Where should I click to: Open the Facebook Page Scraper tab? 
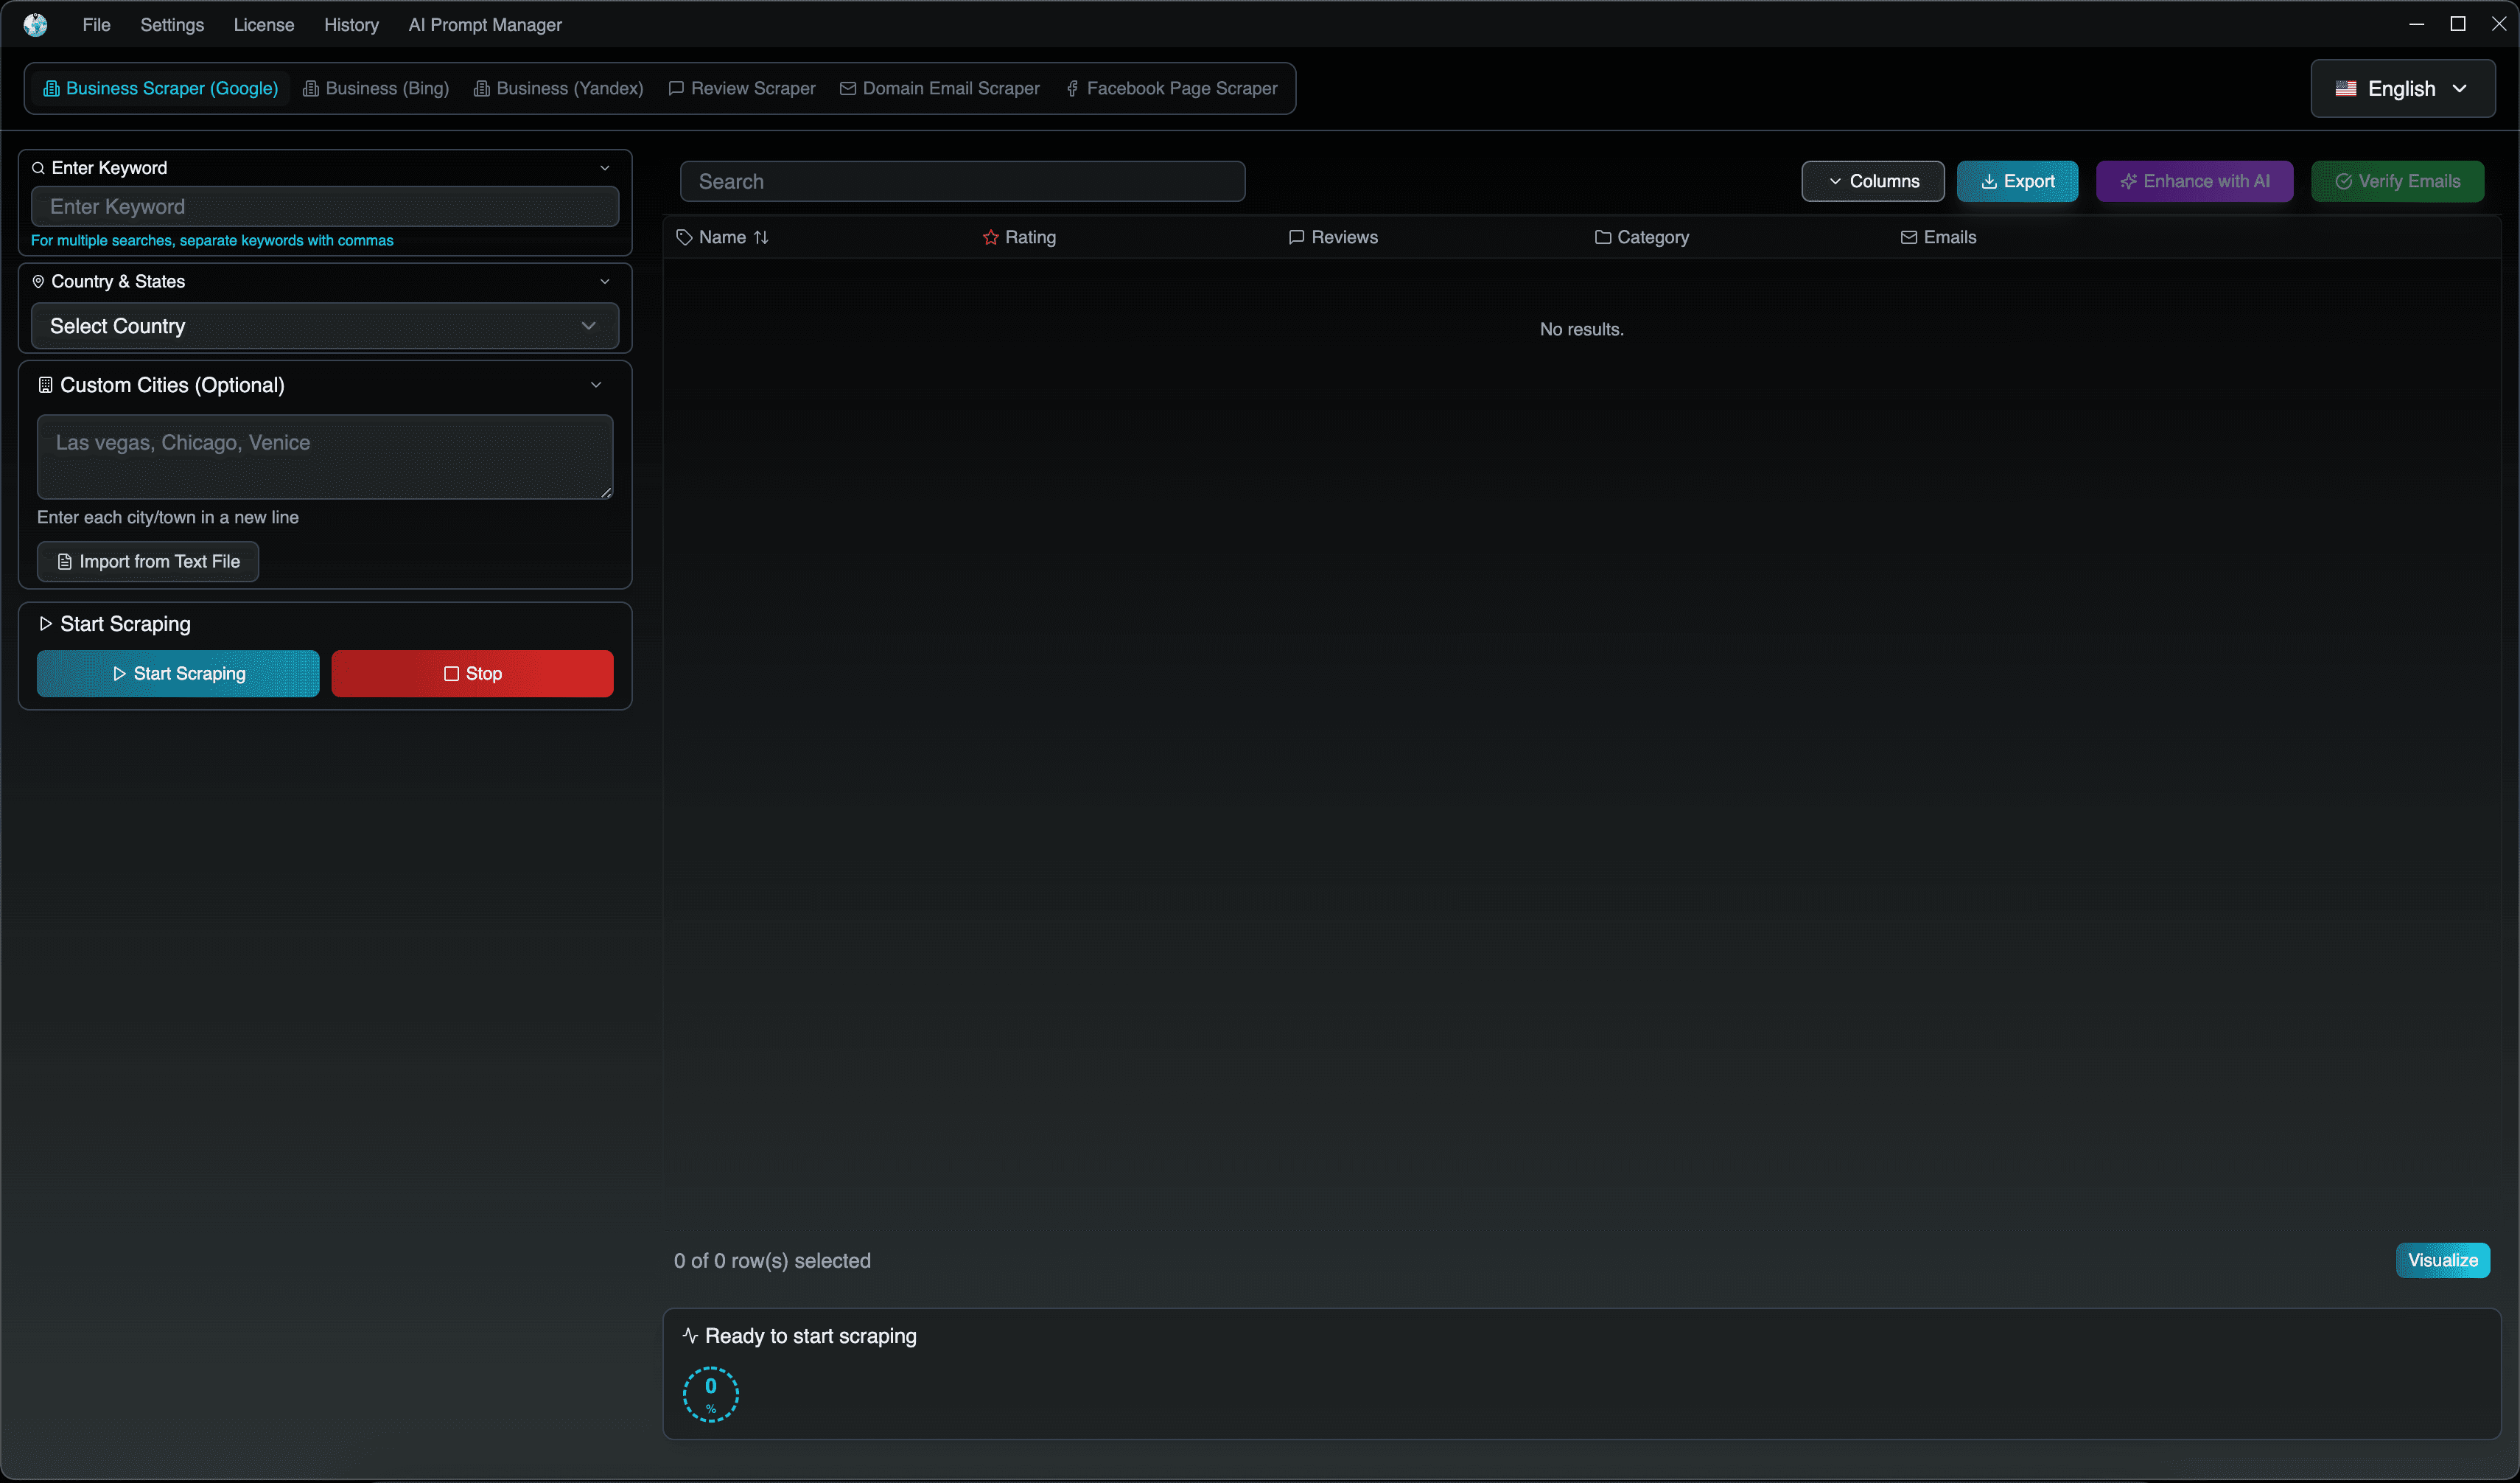[x=1171, y=89]
